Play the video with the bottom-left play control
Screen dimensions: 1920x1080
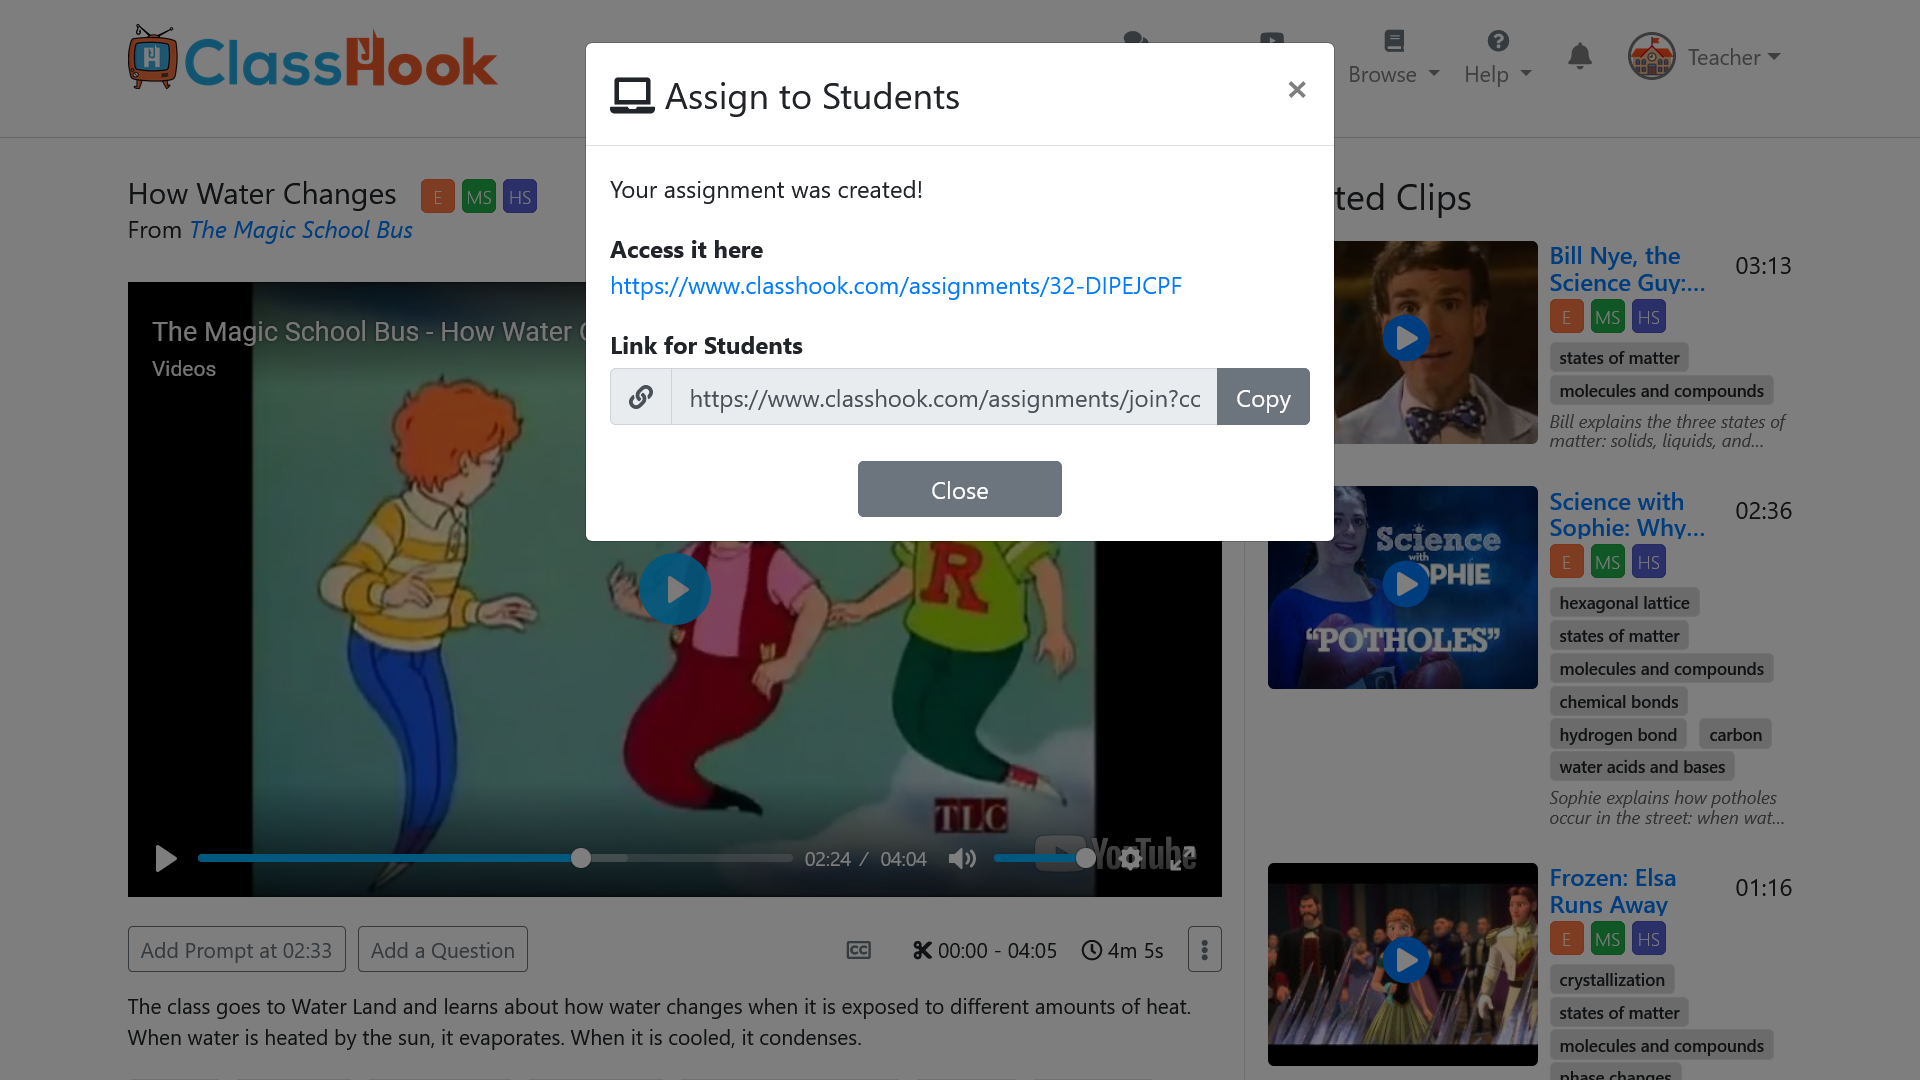point(166,859)
